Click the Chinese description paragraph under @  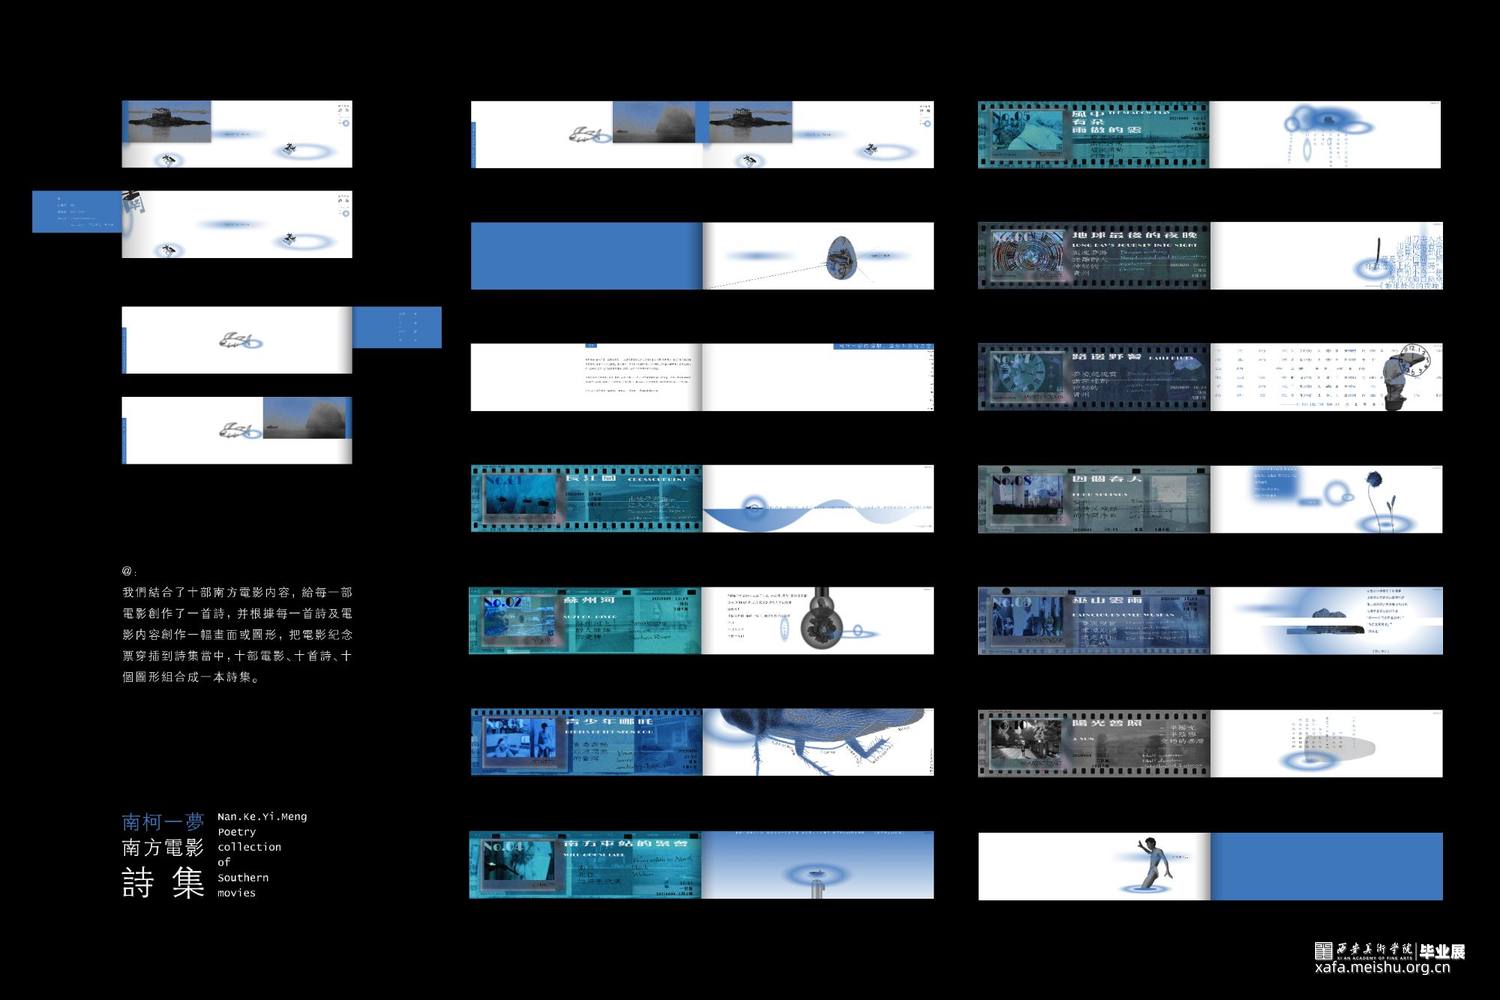tap(237, 634)
